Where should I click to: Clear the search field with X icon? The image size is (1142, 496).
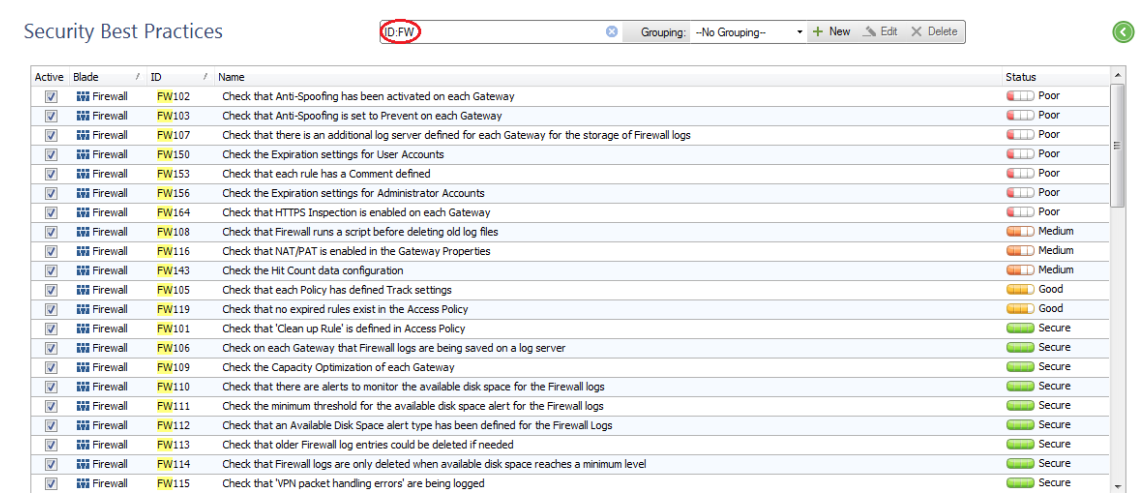612,32
